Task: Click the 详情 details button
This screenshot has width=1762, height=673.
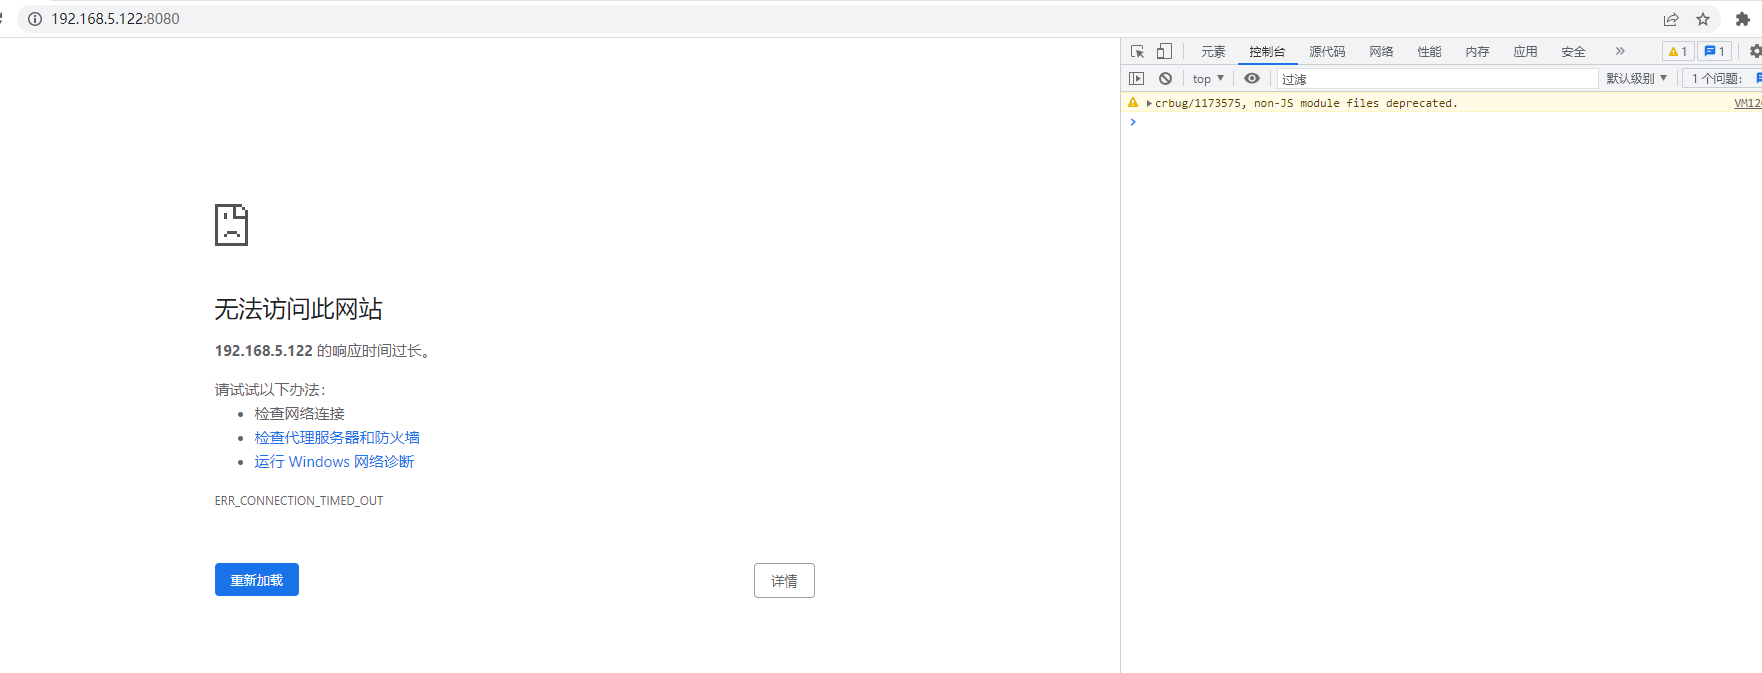Action: click(784, 581)
